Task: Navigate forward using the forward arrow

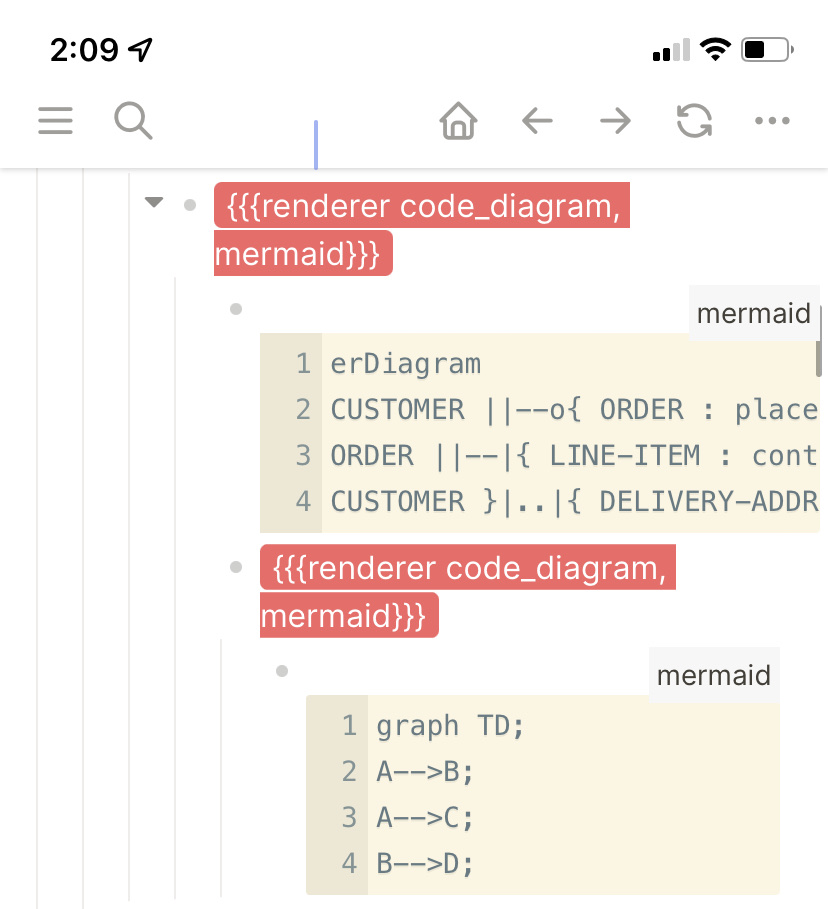Action: pyautogui.click(x=615, y=121)
